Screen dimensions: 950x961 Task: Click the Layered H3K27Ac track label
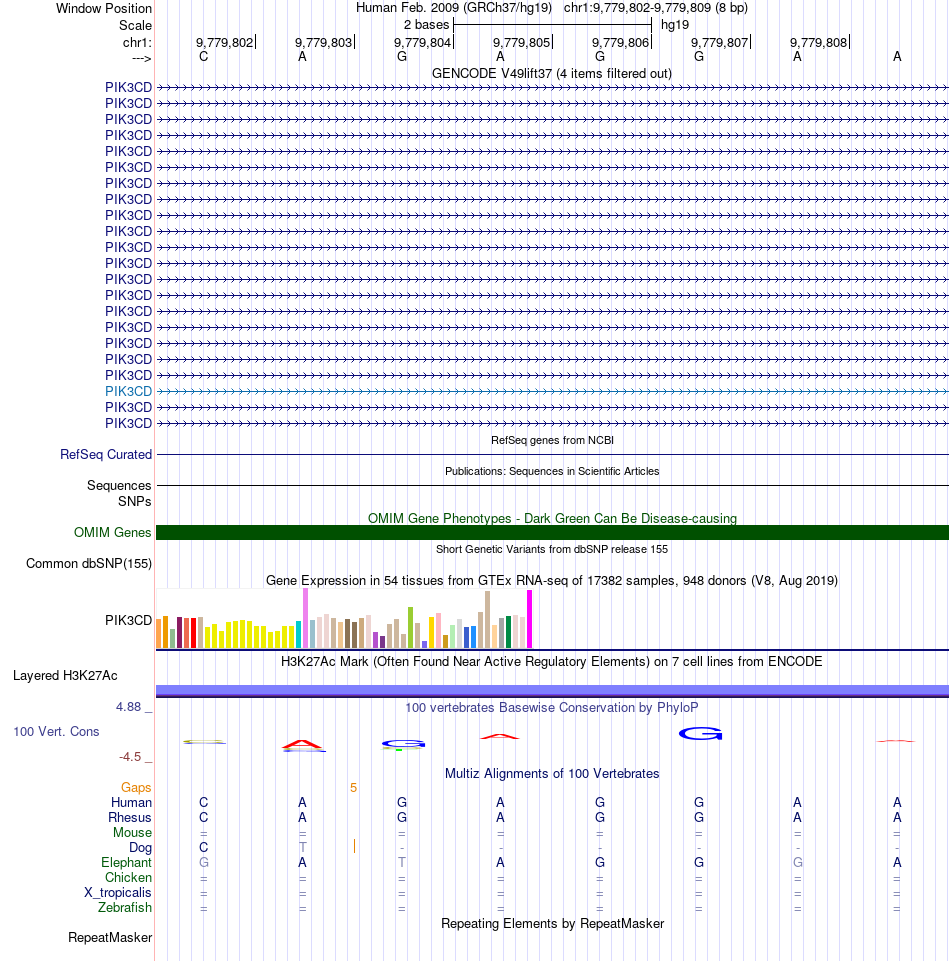point(65,676)
